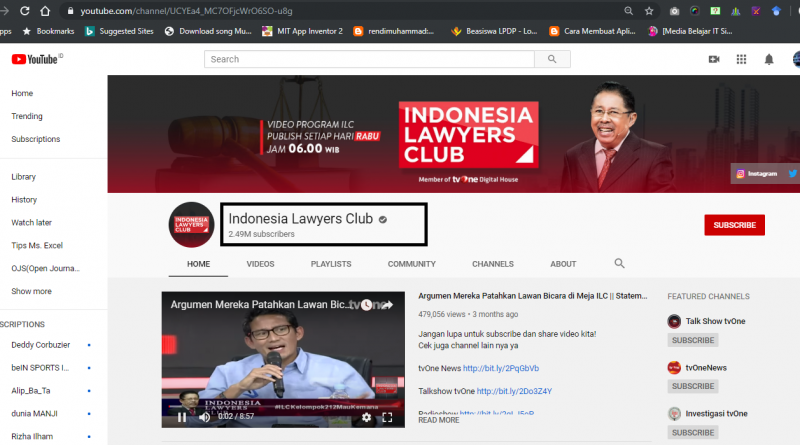The height and width of the screenshot is (445, 800).
Task: Go to Home in the sidebar
Action: 22,93
